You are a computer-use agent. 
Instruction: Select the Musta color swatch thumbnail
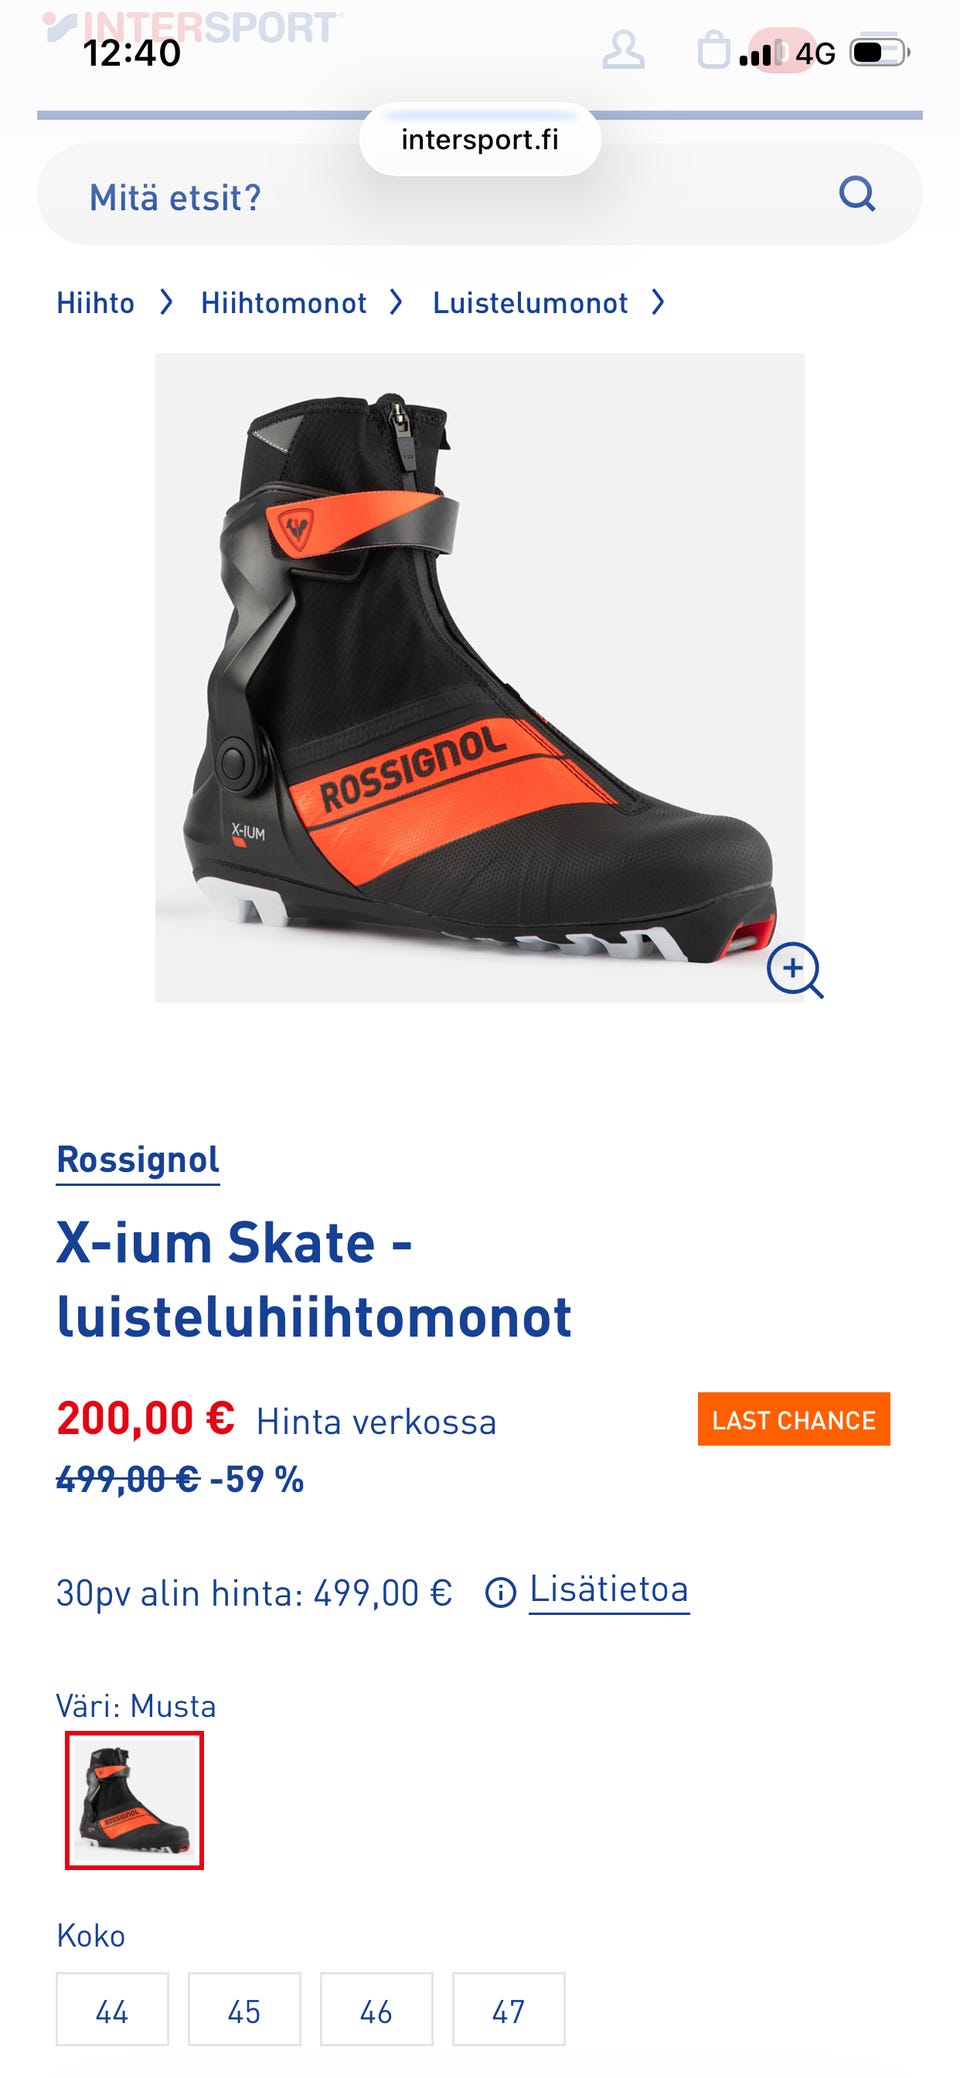pos(134,1800)
